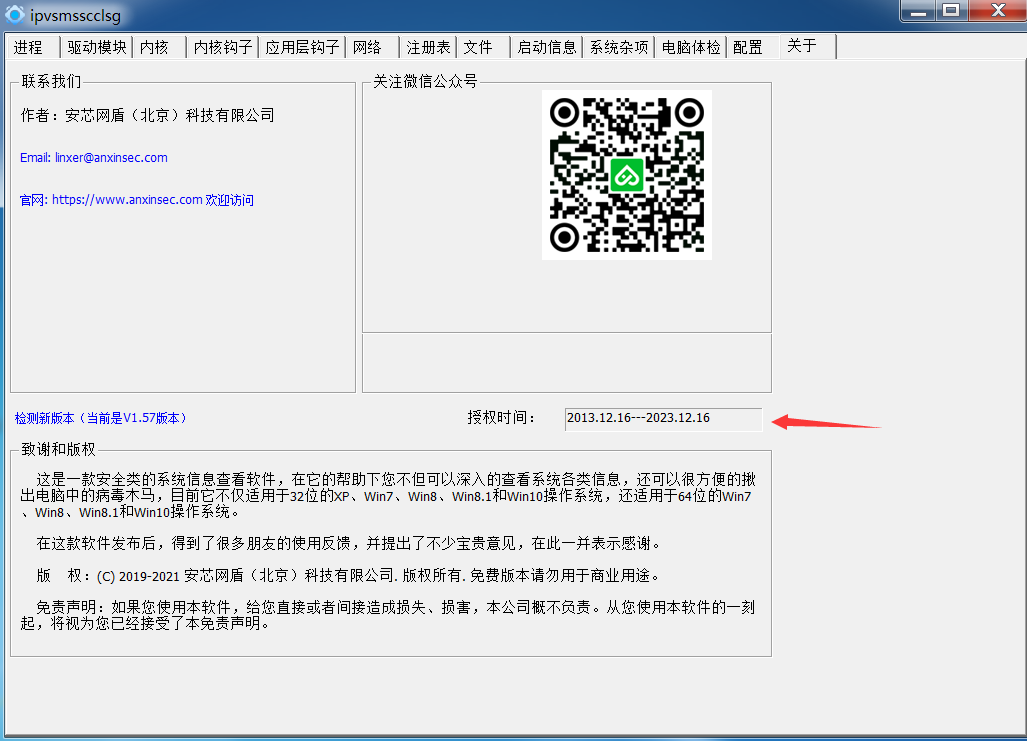Viewport: 1027px width, 741px height.
Task: Minimize the ipvsmsscclsg window
Action: click(918, 11)
